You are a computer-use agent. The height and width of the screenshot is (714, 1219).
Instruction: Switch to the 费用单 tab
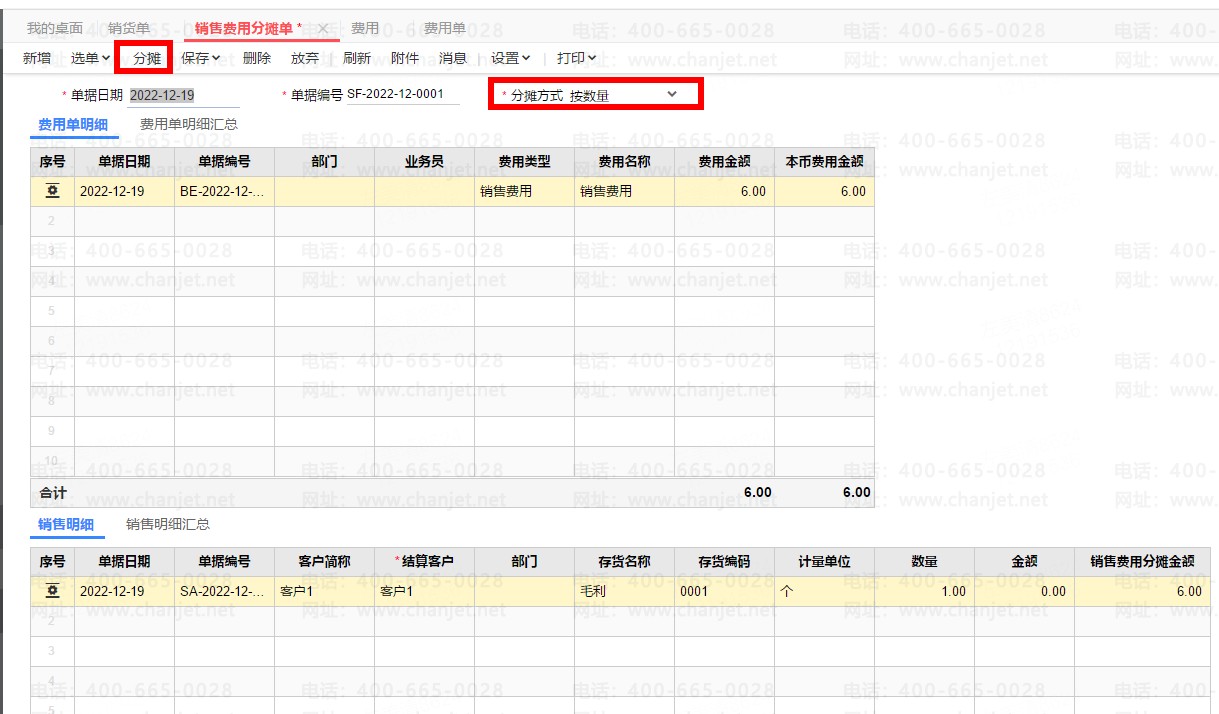[x=445, y=29]
